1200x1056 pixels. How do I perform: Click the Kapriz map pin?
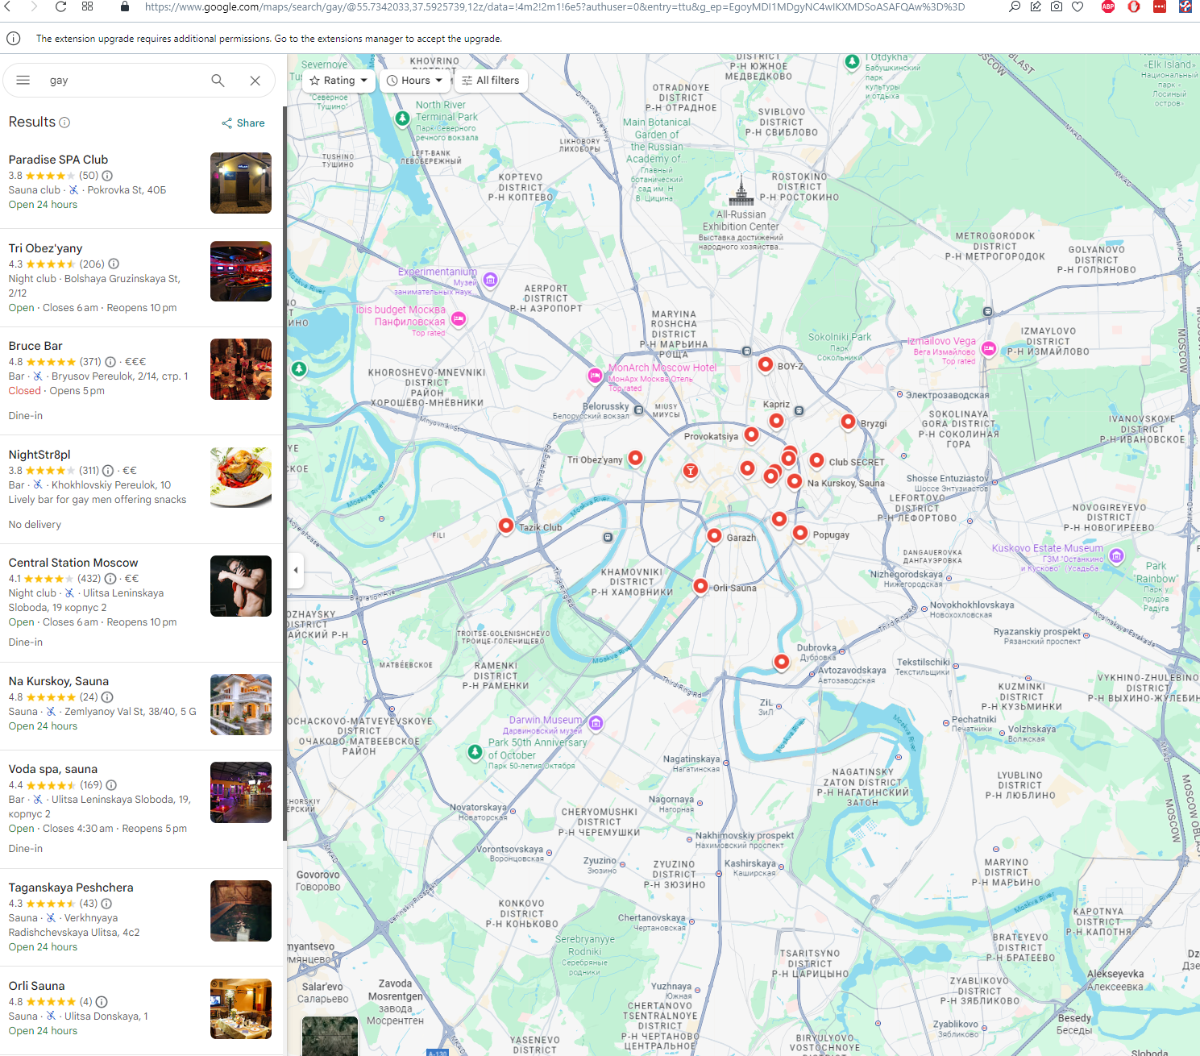[776, 421]
